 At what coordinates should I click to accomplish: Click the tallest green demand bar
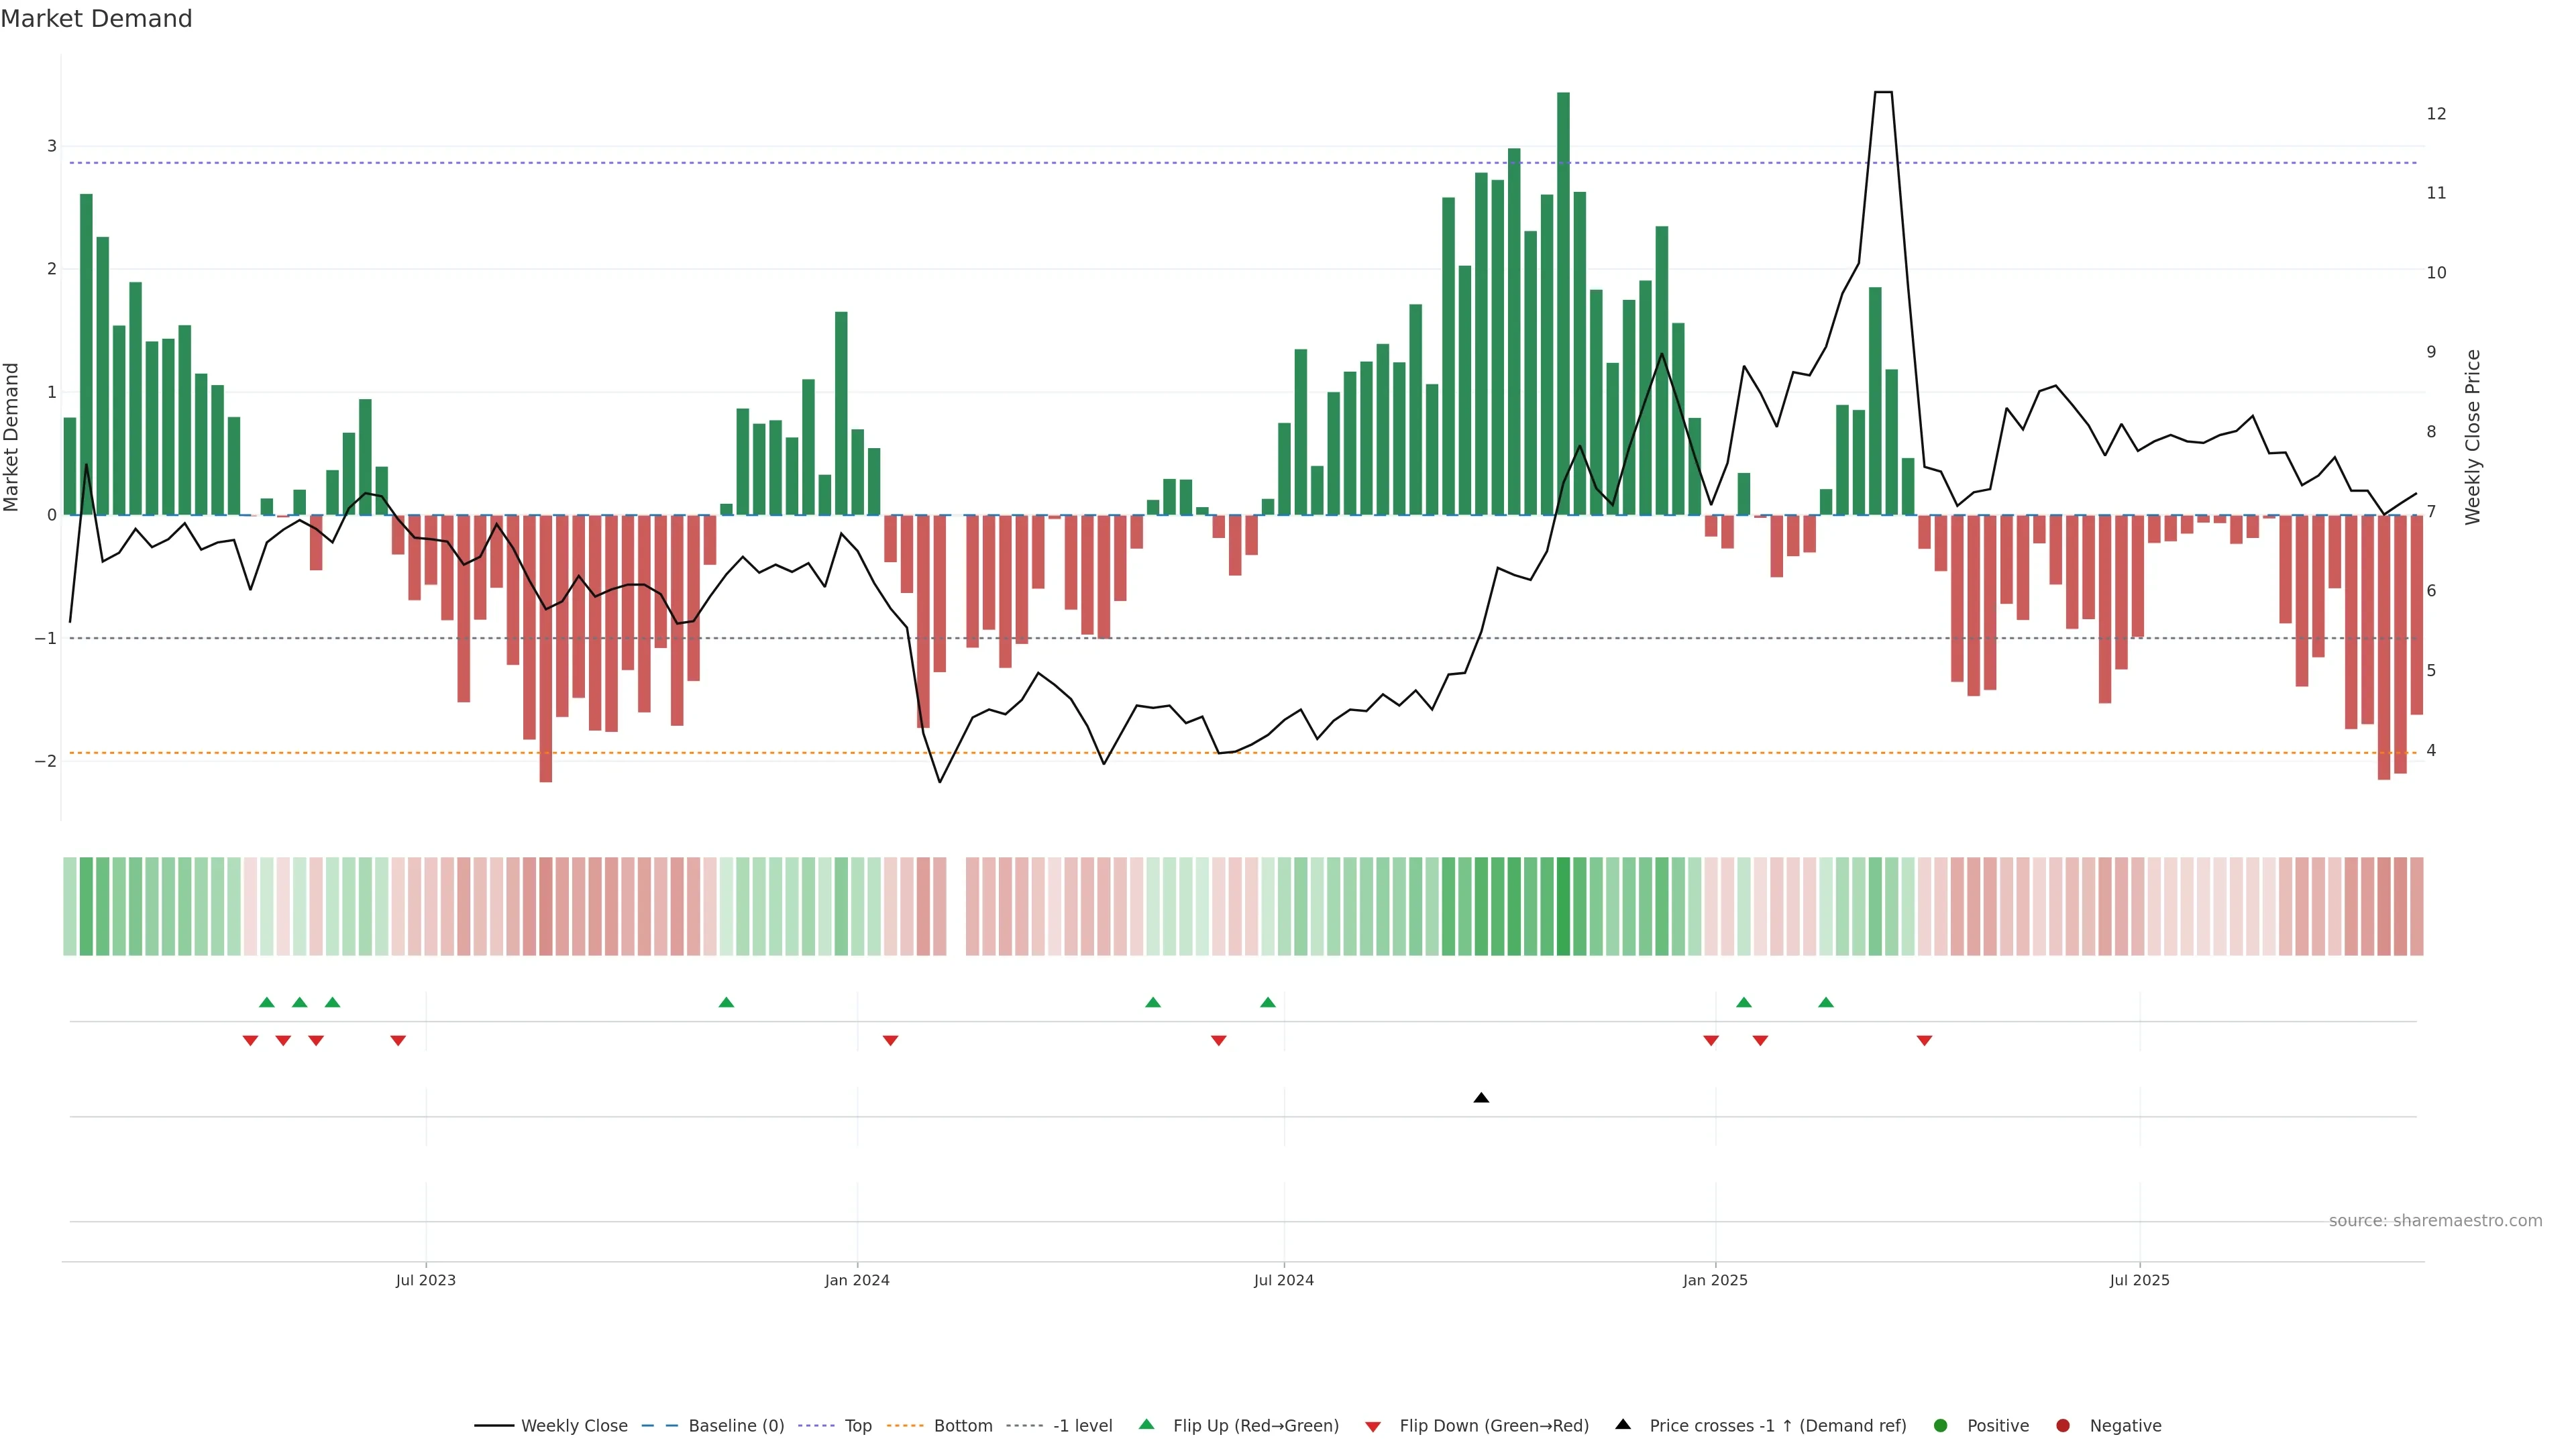point(1563,300)
